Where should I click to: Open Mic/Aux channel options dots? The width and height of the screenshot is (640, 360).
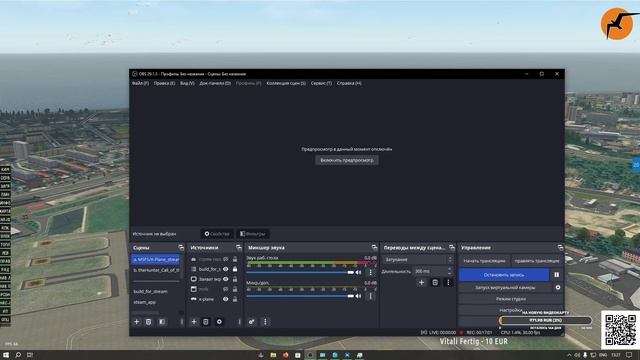(371, 296)
